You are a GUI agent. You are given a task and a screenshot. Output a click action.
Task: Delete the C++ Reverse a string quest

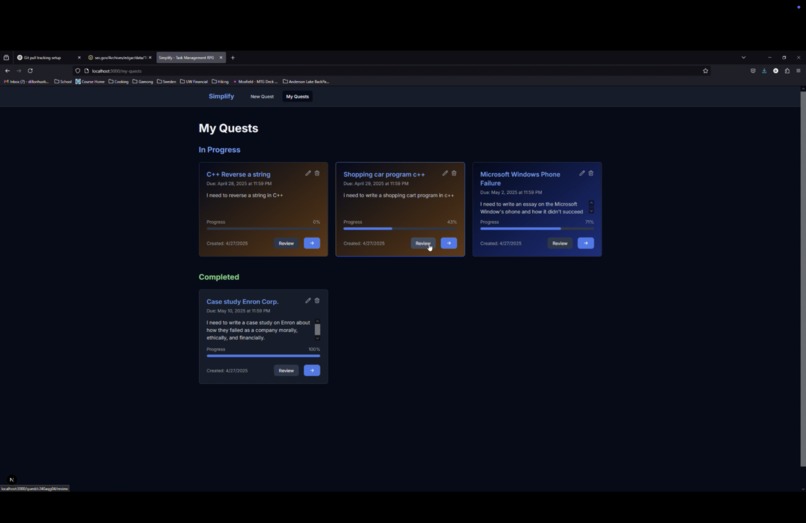pos(317,173)
